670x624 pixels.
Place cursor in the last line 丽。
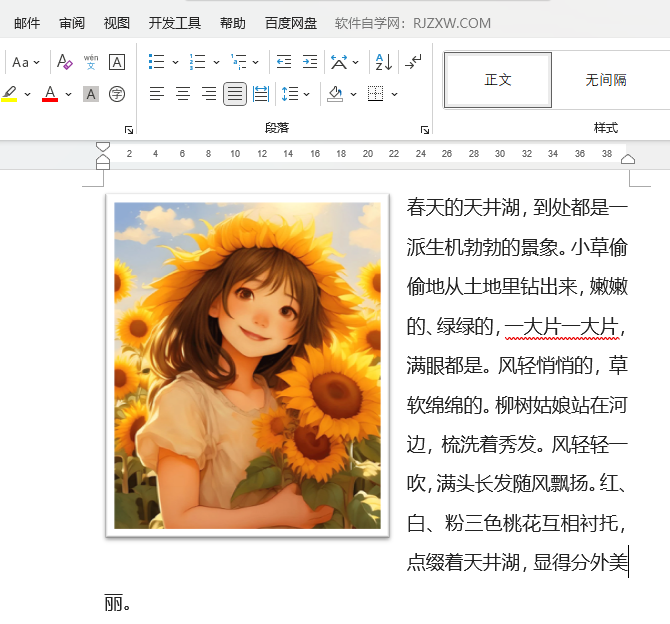pyautogui.click(x=118, y=603)
